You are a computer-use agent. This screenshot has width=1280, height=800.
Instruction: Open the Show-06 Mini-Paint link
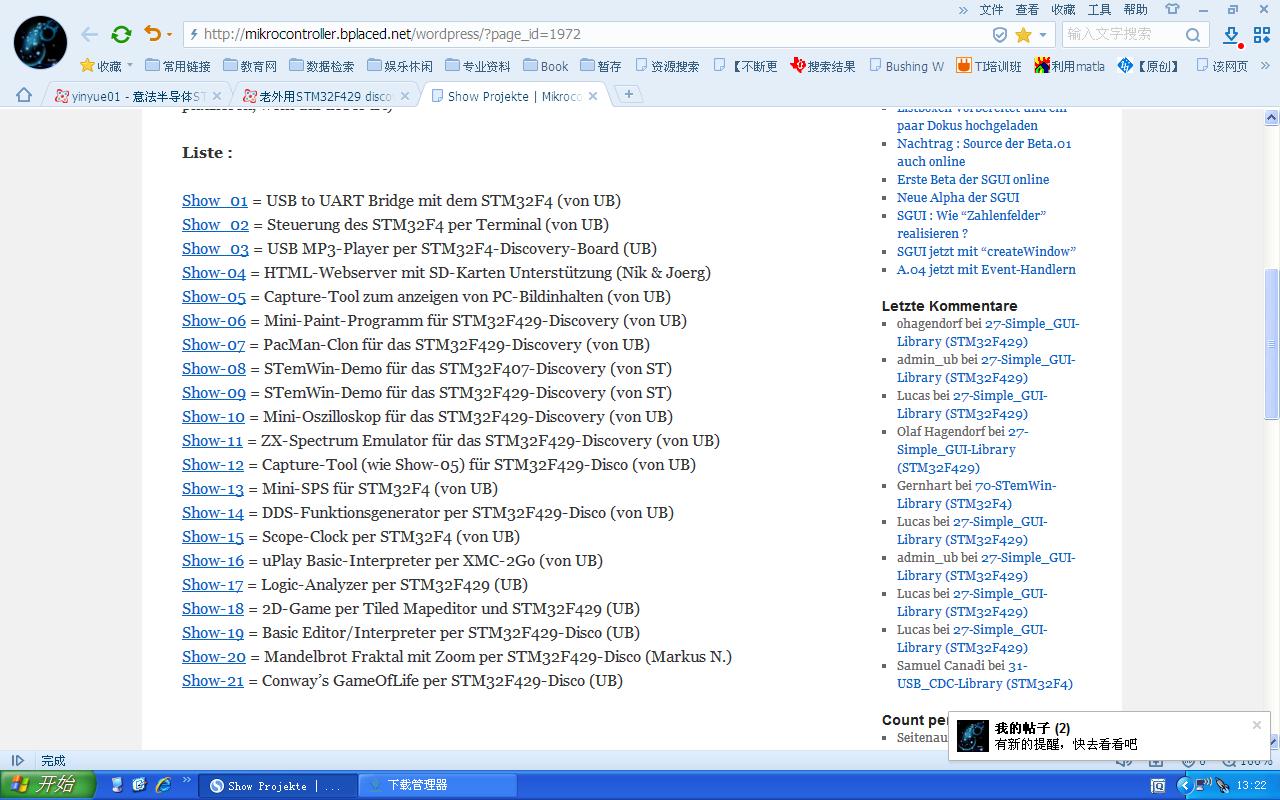click(214, 320)
